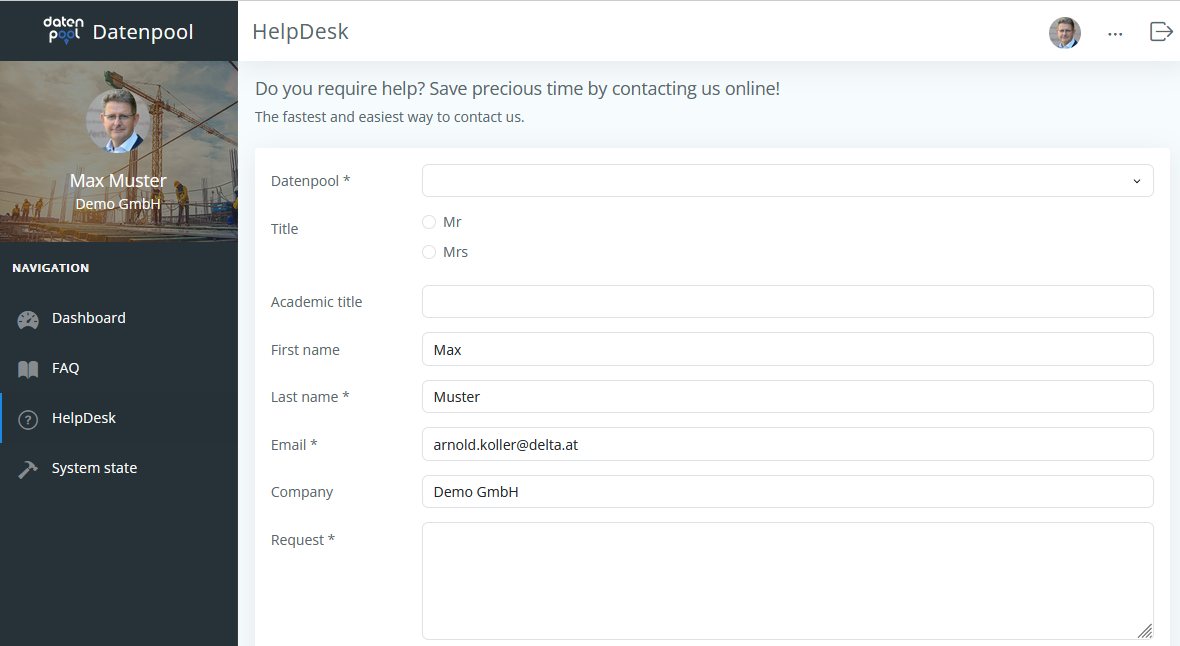Screen dimensions: 1180x646
Task: Select the Mrs title radio button
Action: (x=429, y=252)
